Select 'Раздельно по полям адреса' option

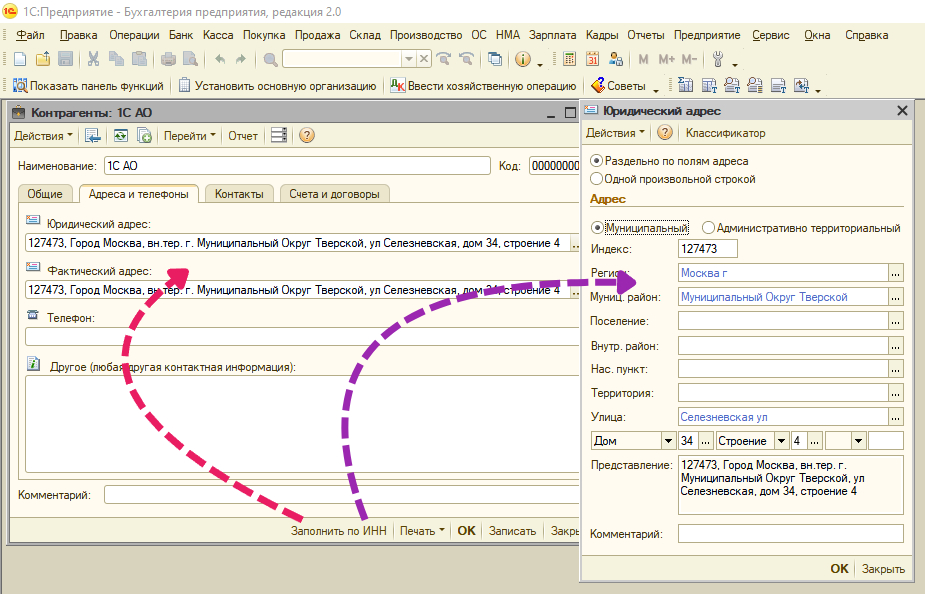[597, 160]
